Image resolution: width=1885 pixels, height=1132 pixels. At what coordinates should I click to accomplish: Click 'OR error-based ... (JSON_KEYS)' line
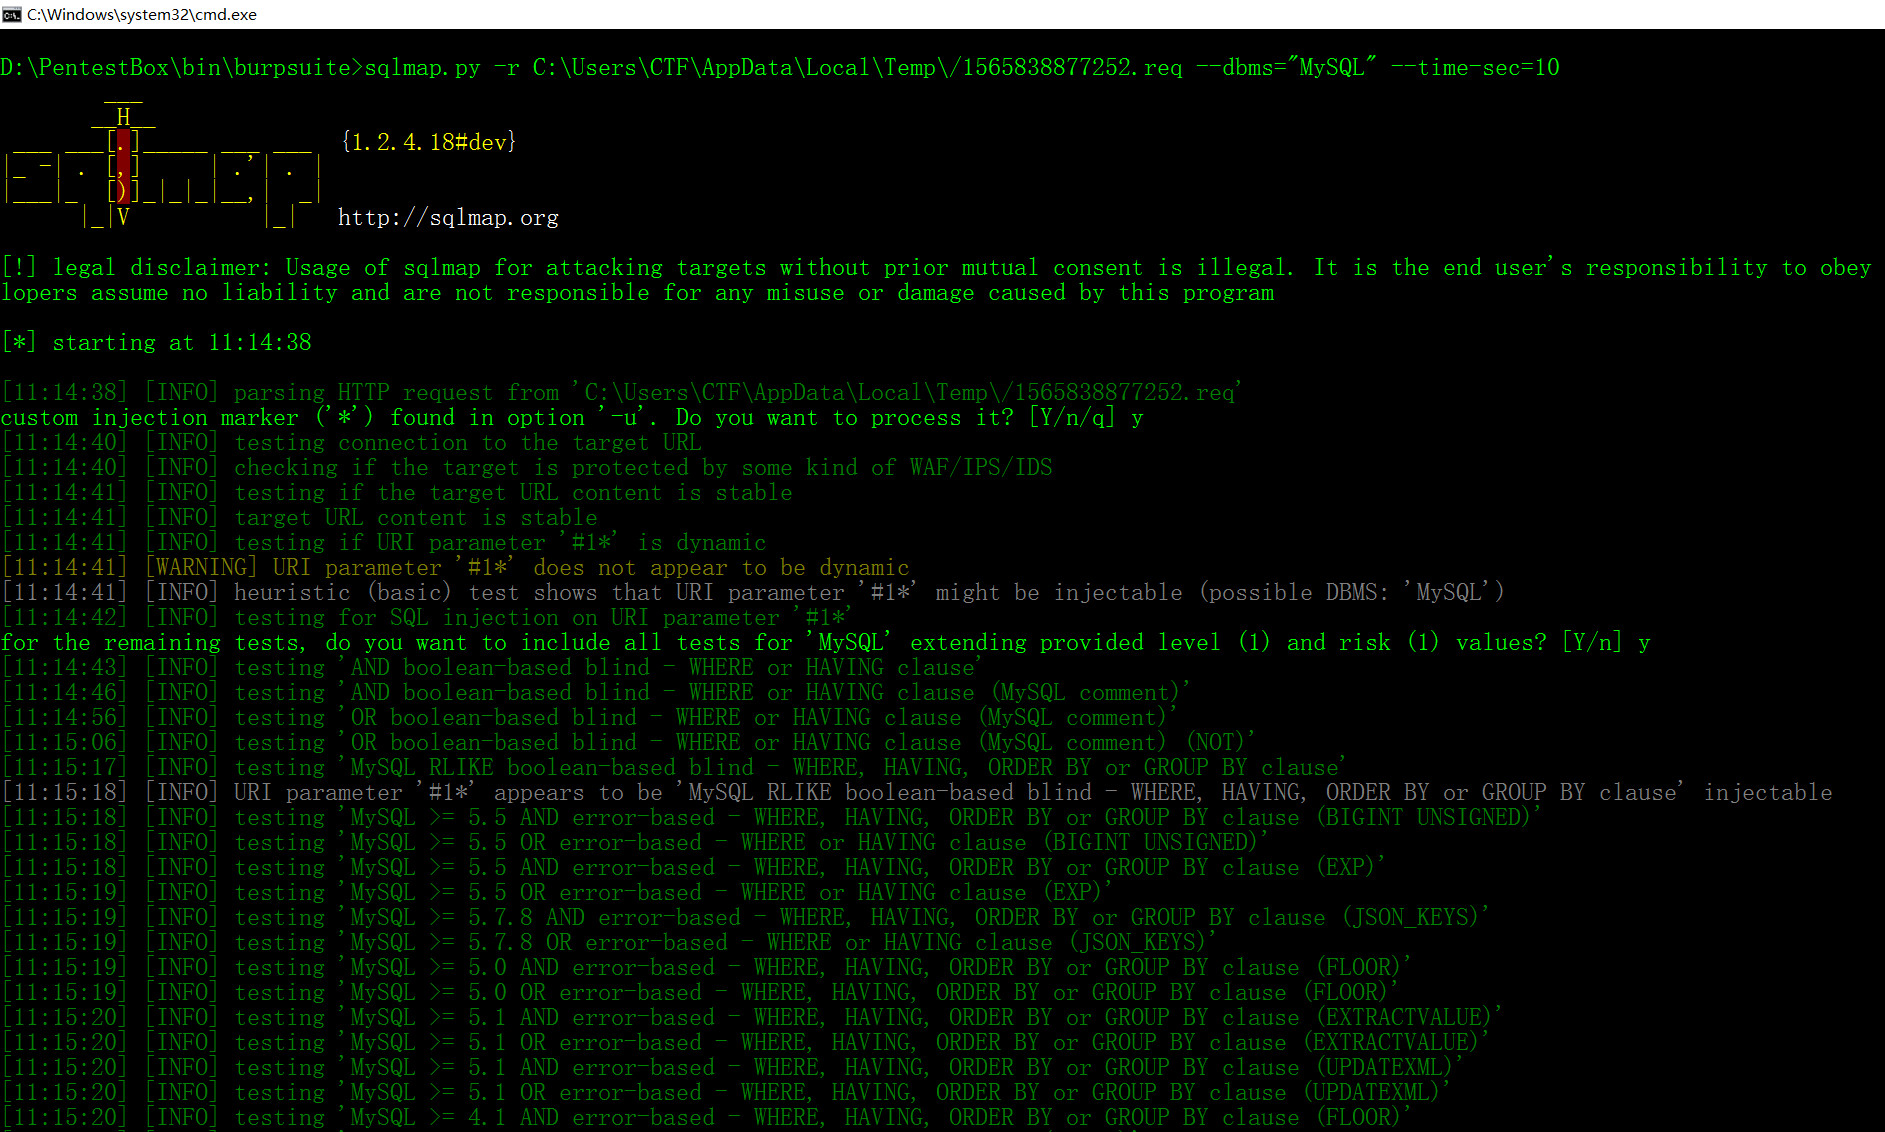pyautogui.click(x=609, y=943)
